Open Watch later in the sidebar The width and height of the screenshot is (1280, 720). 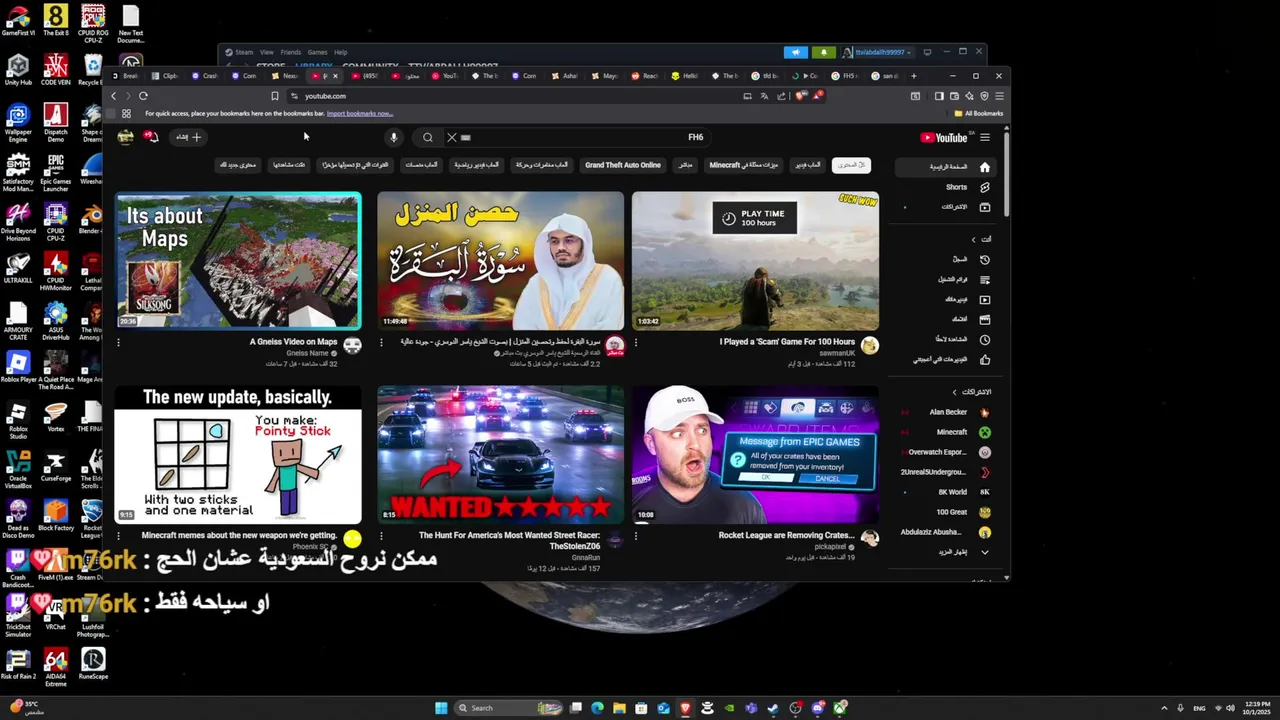946,339
